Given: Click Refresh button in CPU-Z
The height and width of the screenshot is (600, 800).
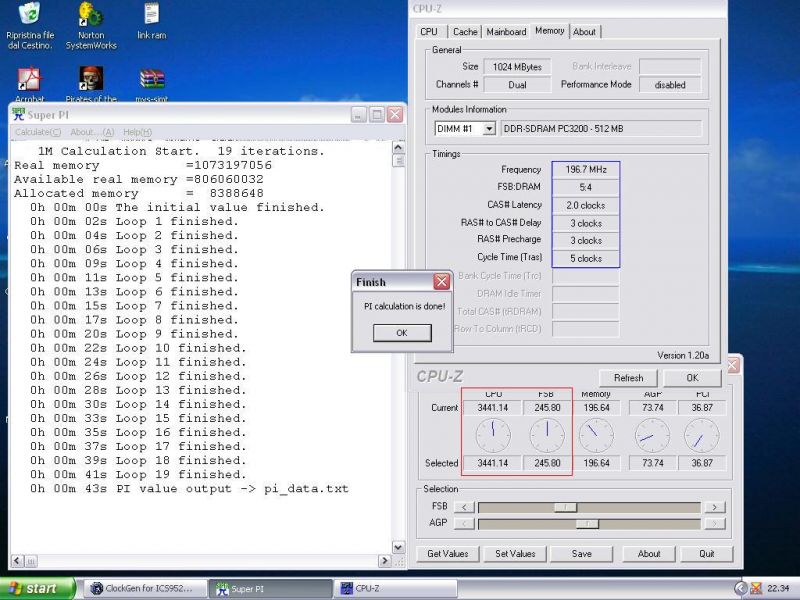Looking at the screenshot, I should (x=629, y=378).
